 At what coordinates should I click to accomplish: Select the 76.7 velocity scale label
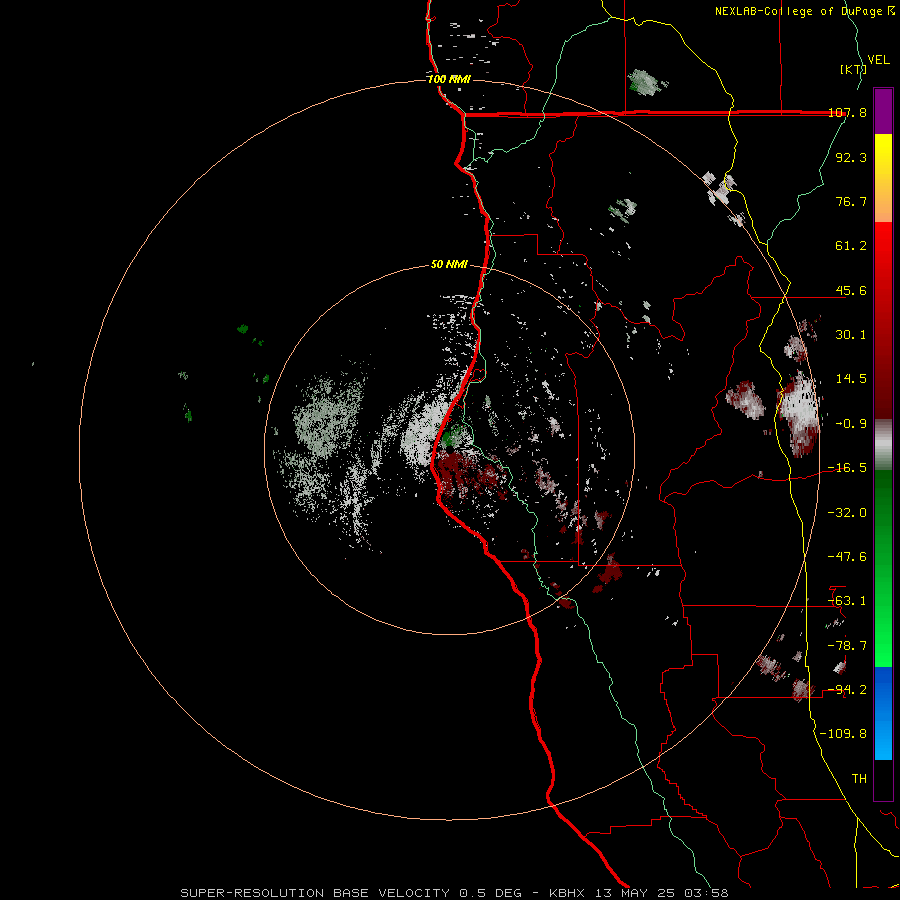tap(851, 201)
